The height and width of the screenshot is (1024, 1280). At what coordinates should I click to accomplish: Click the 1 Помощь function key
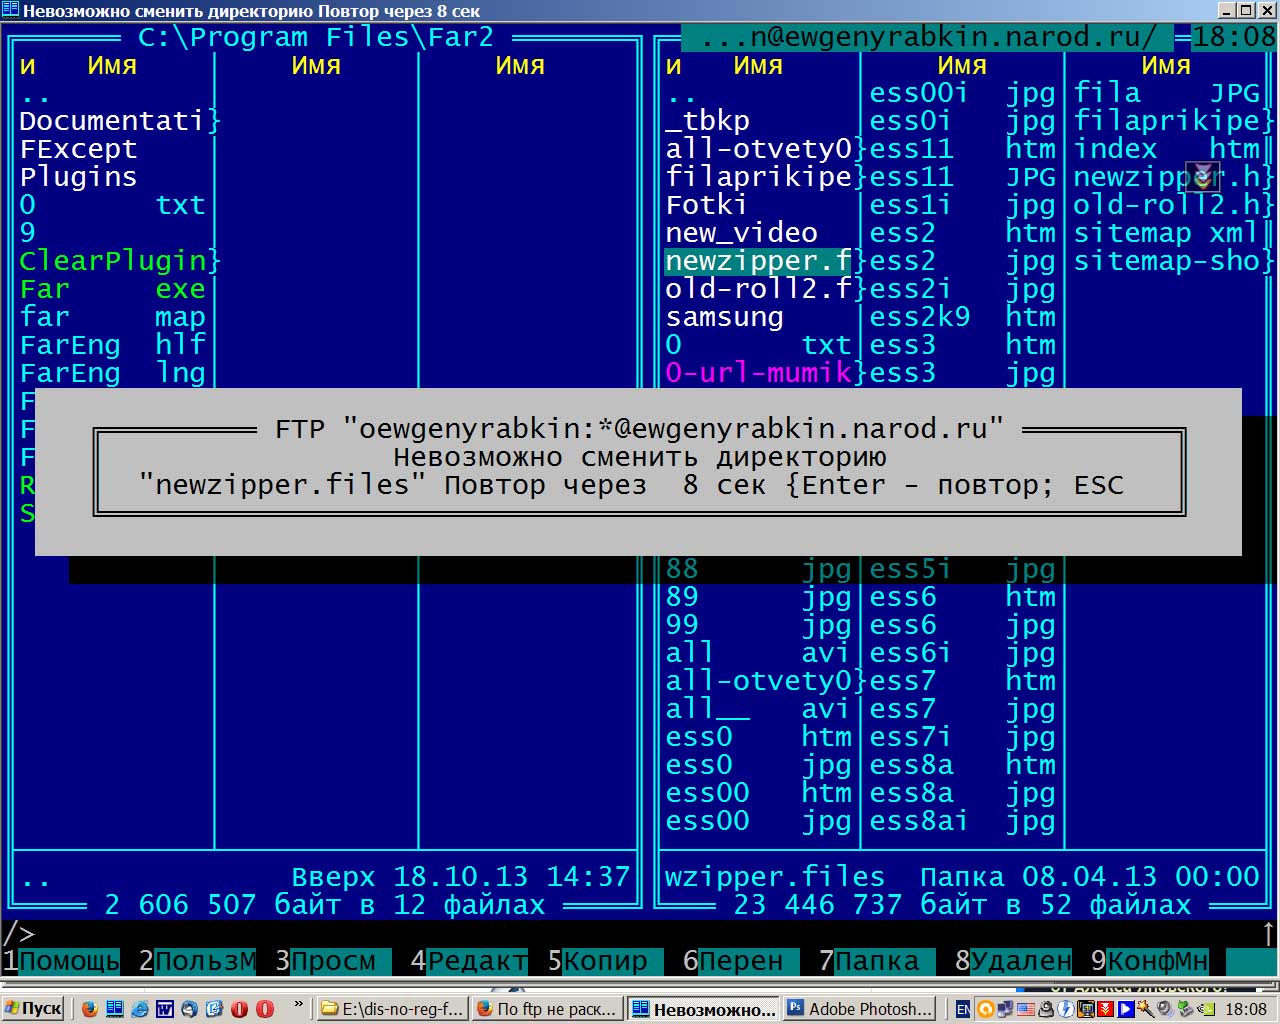(61, 961)
